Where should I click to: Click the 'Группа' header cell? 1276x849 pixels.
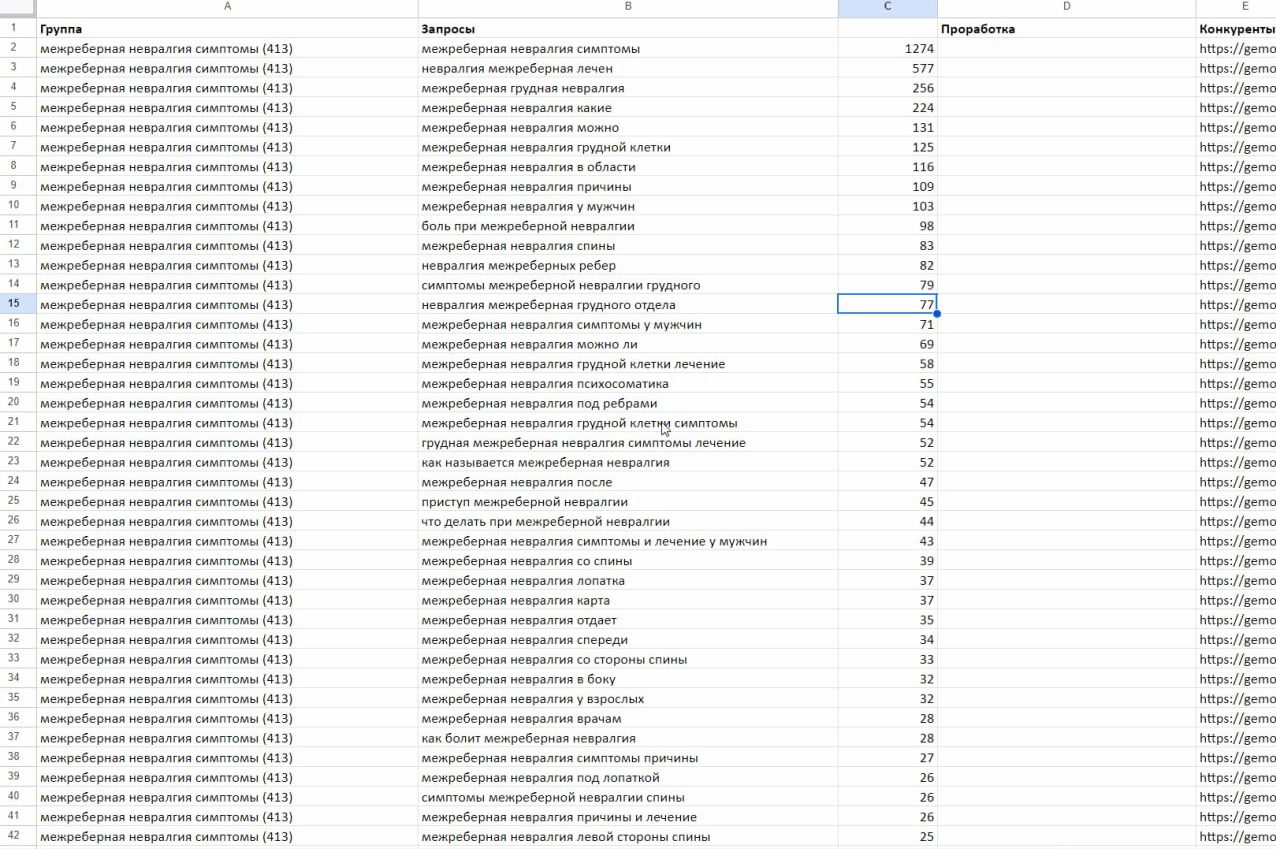(x=227, y=29)
